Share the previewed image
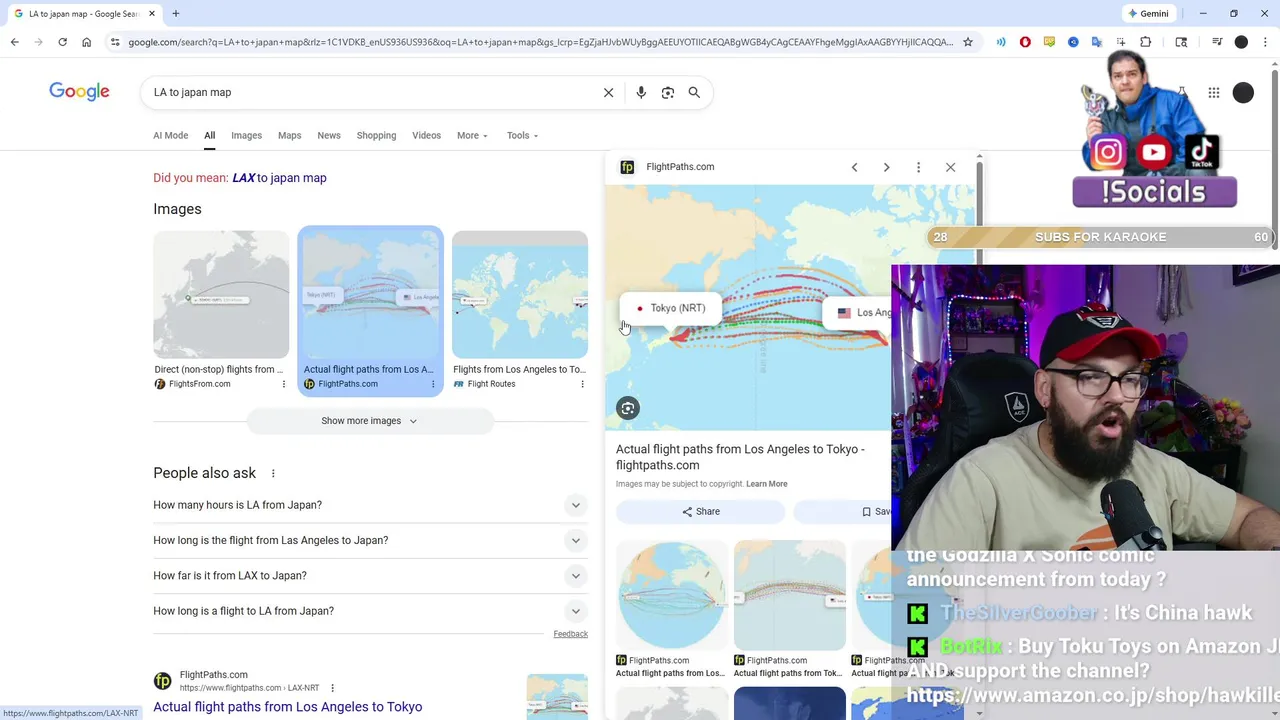This screenshot has width=1280, height=720. 700,512
